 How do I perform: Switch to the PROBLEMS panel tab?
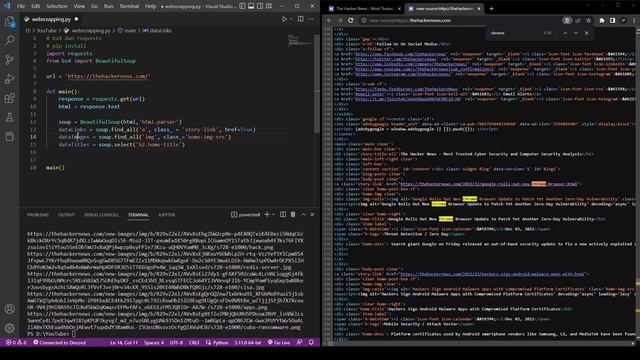click(38, 215)
